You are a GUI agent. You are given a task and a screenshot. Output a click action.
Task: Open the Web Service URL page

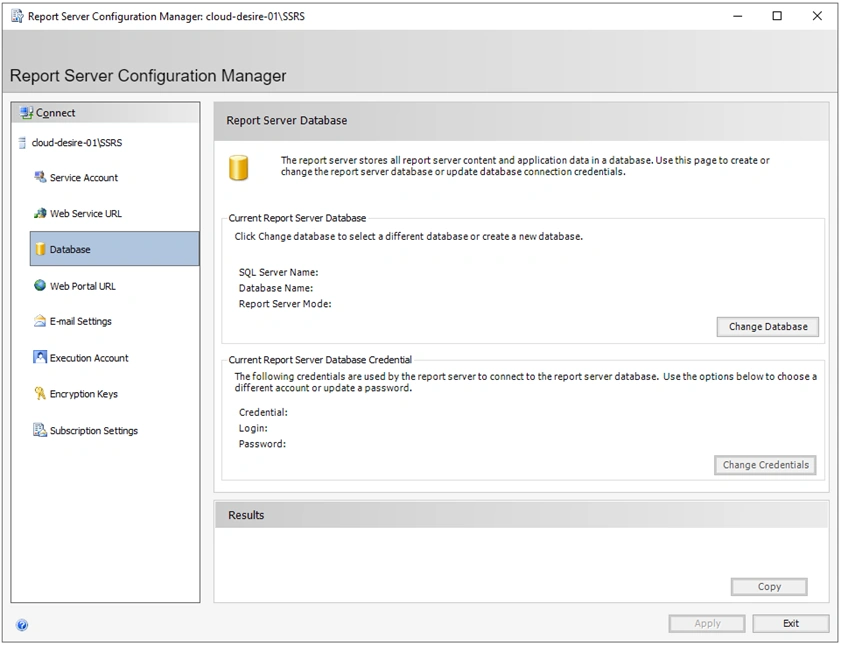86,214
